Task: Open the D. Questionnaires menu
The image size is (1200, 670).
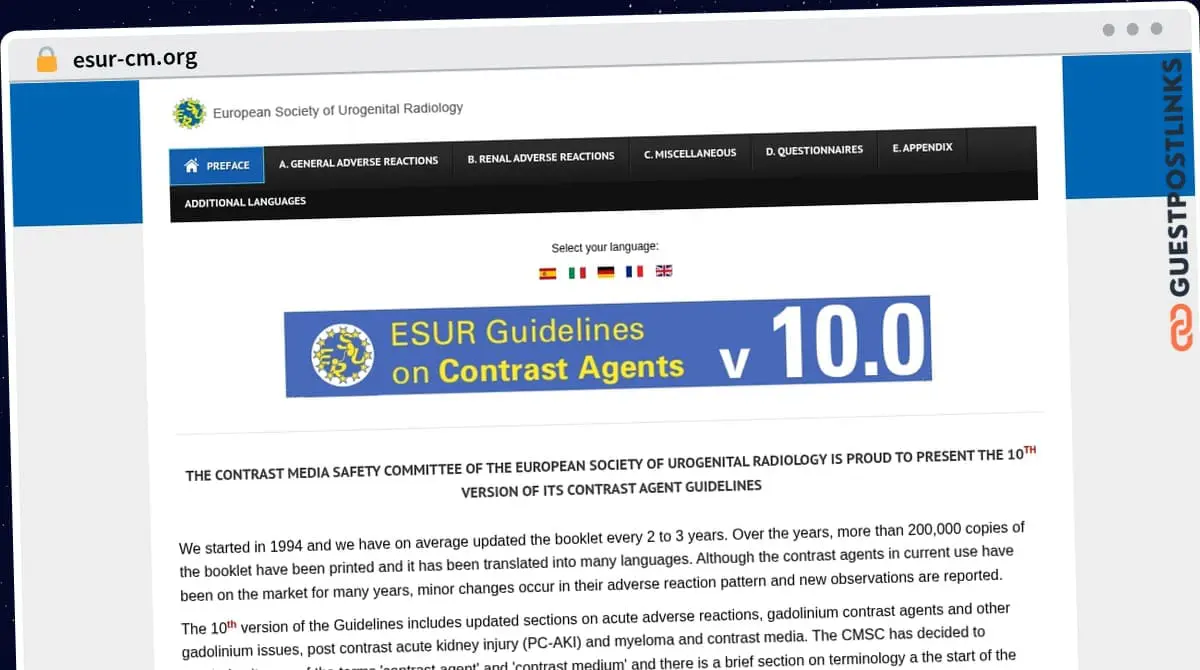Action: tap(814, 151)
